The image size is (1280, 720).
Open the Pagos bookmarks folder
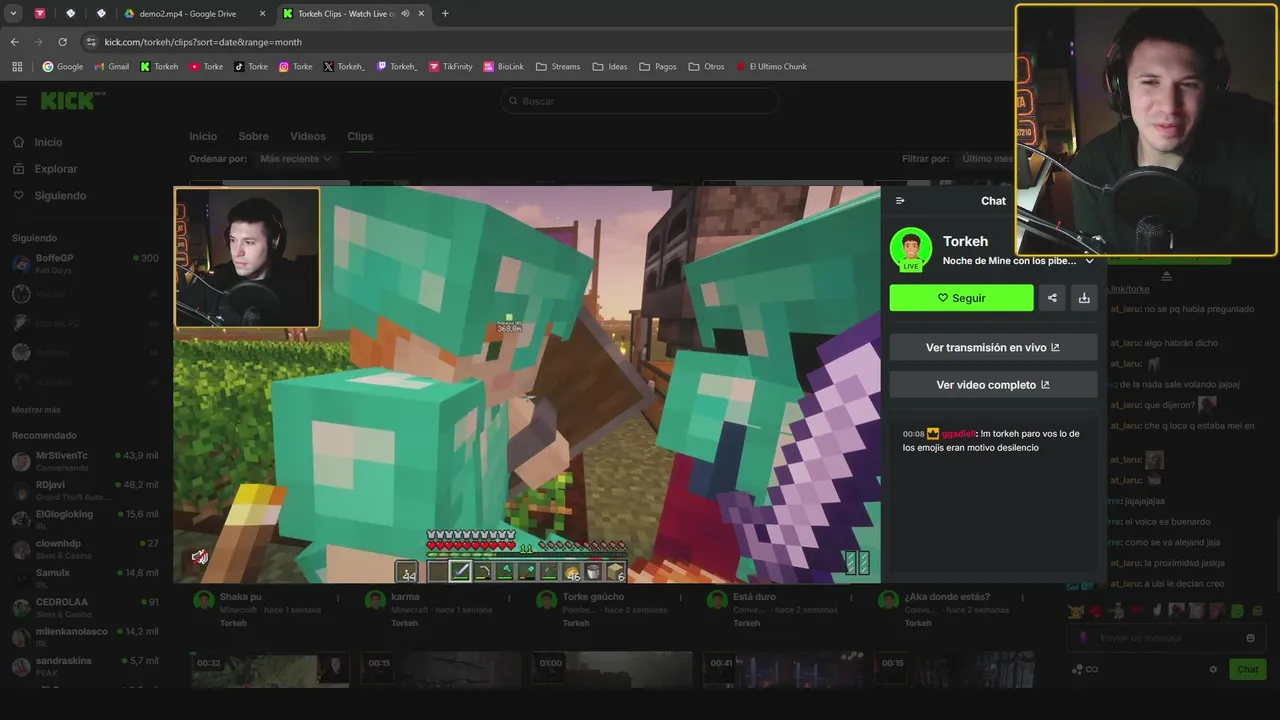point(658,67)
